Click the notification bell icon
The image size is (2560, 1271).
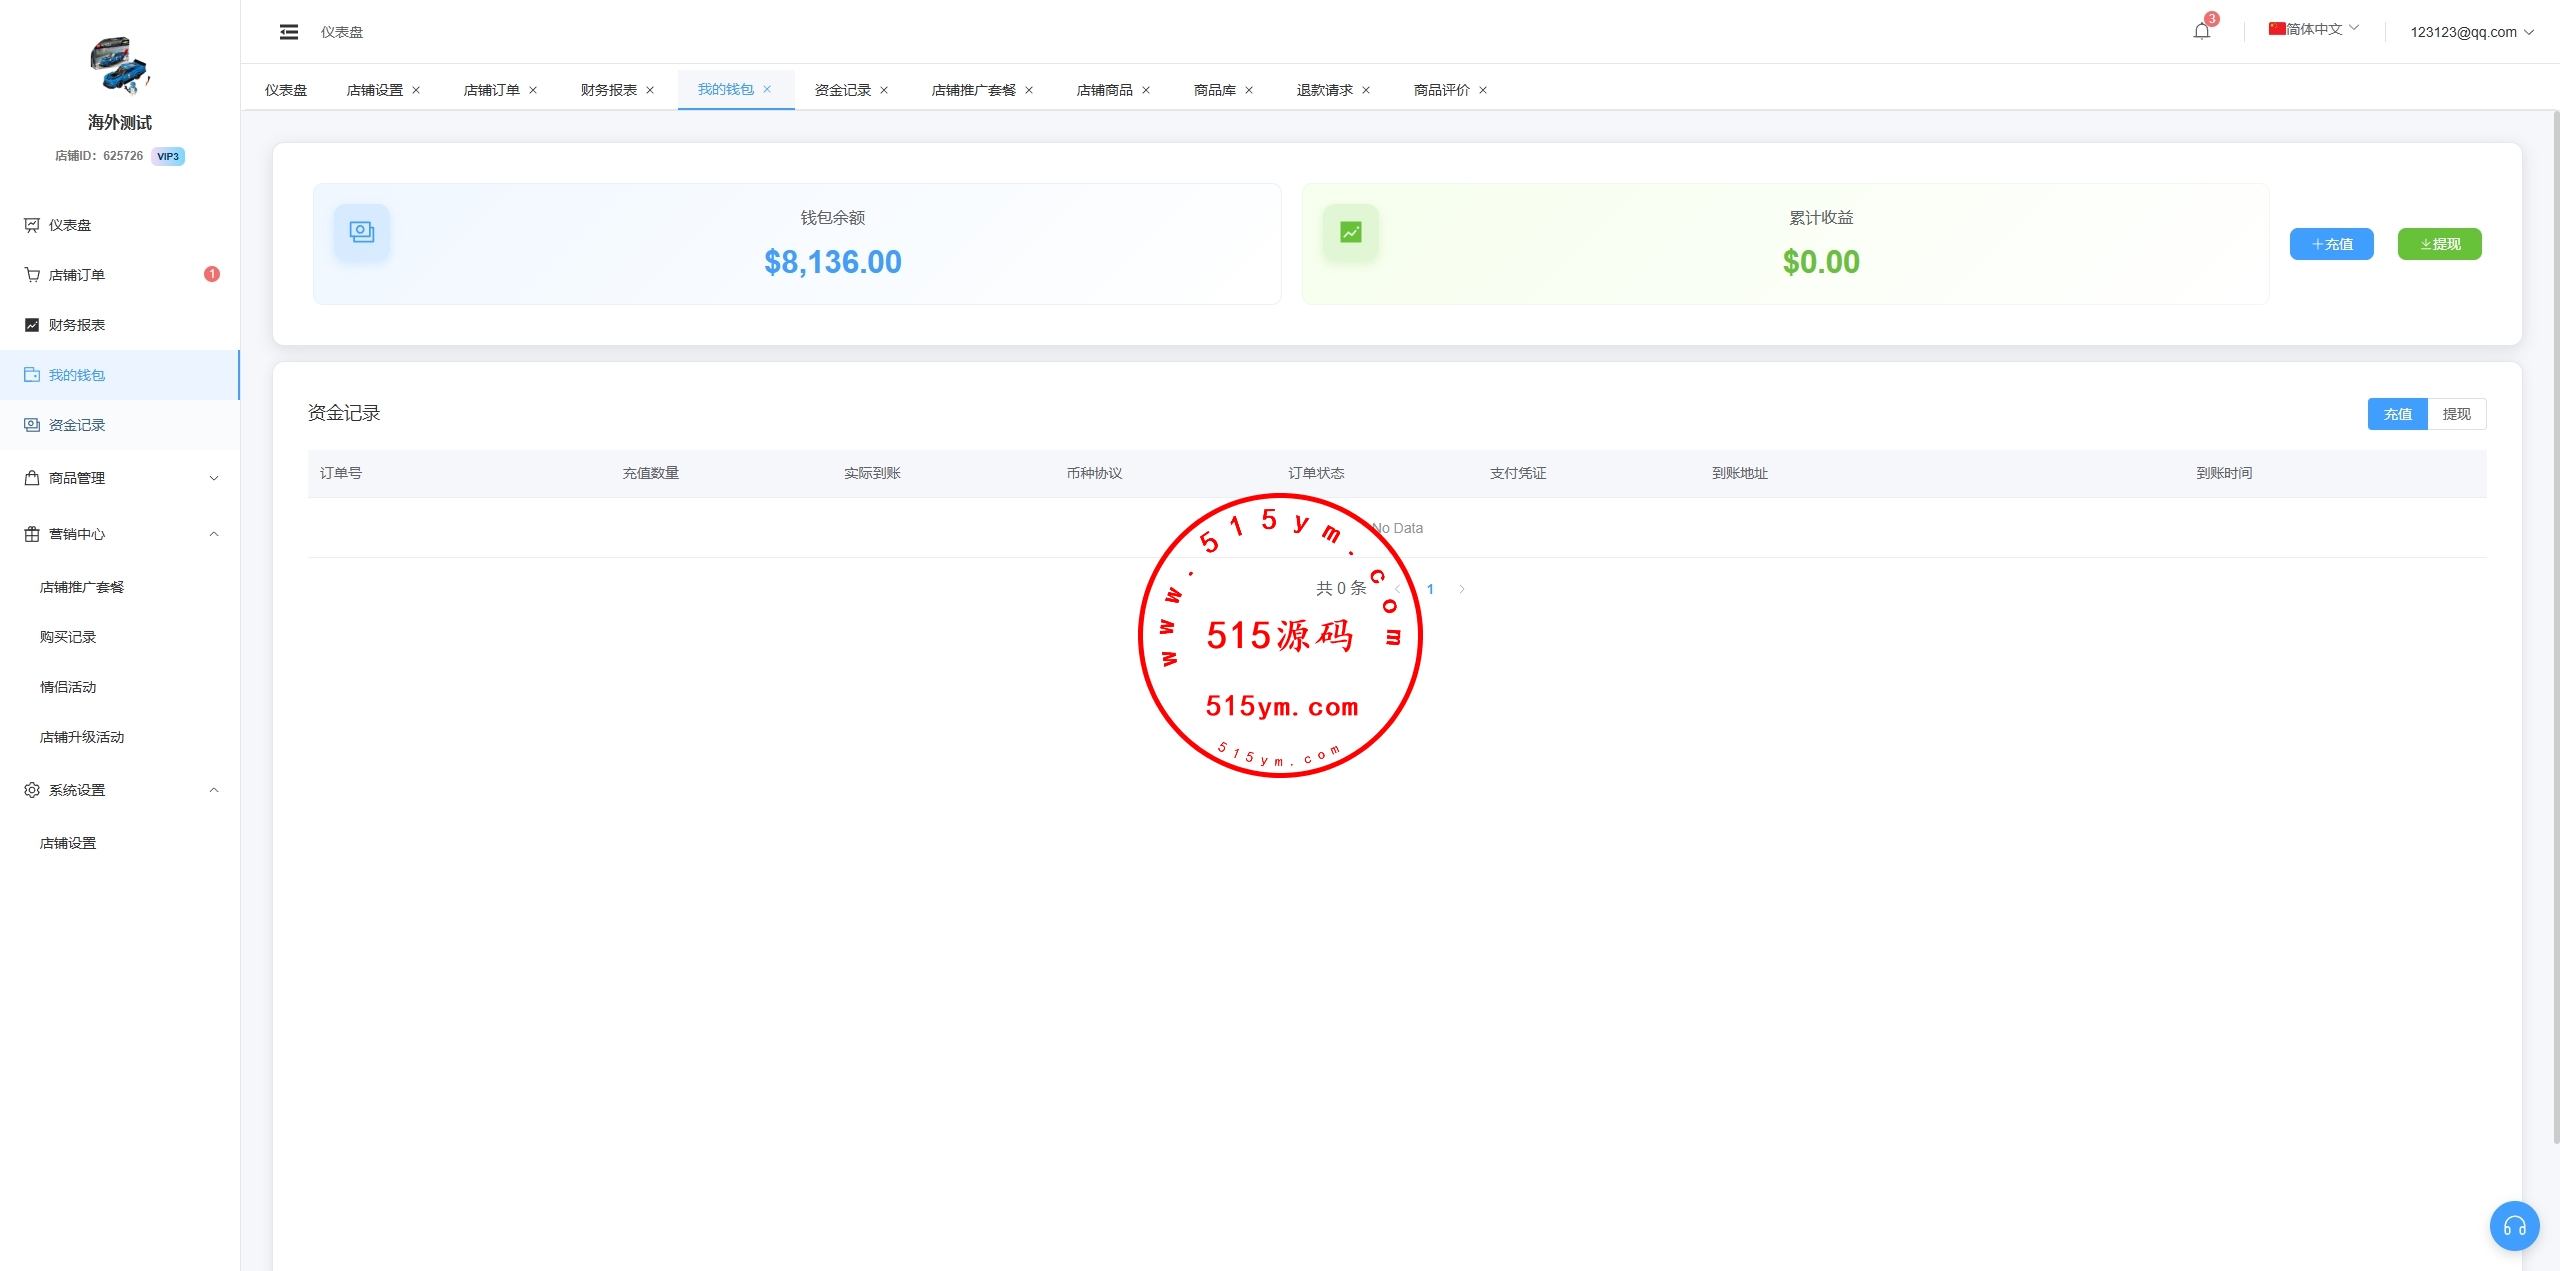tap(2201, 31)
